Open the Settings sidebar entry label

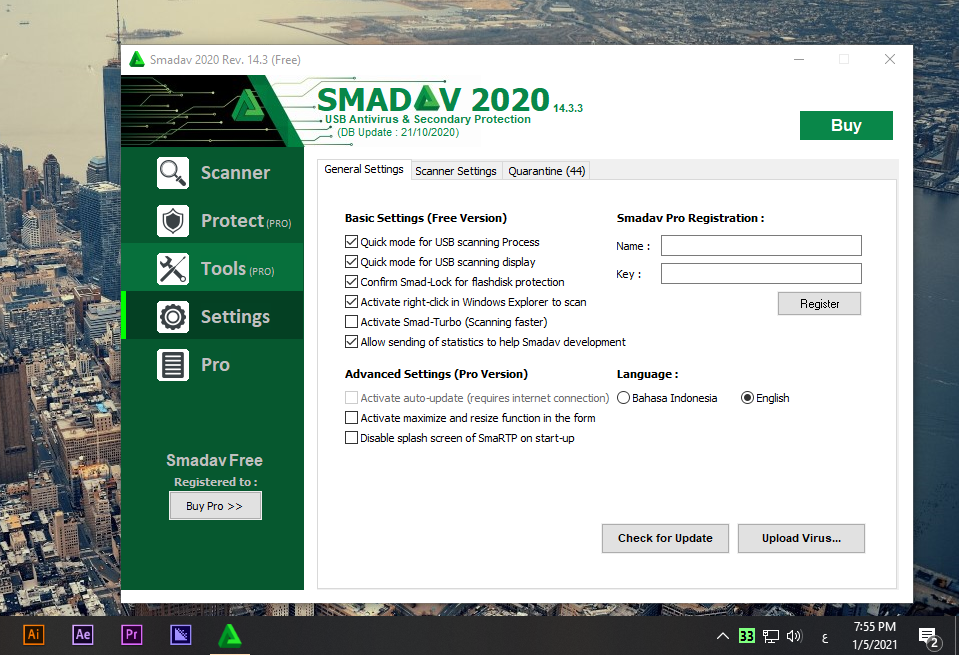pyautogui.click(x=235, y=317)
